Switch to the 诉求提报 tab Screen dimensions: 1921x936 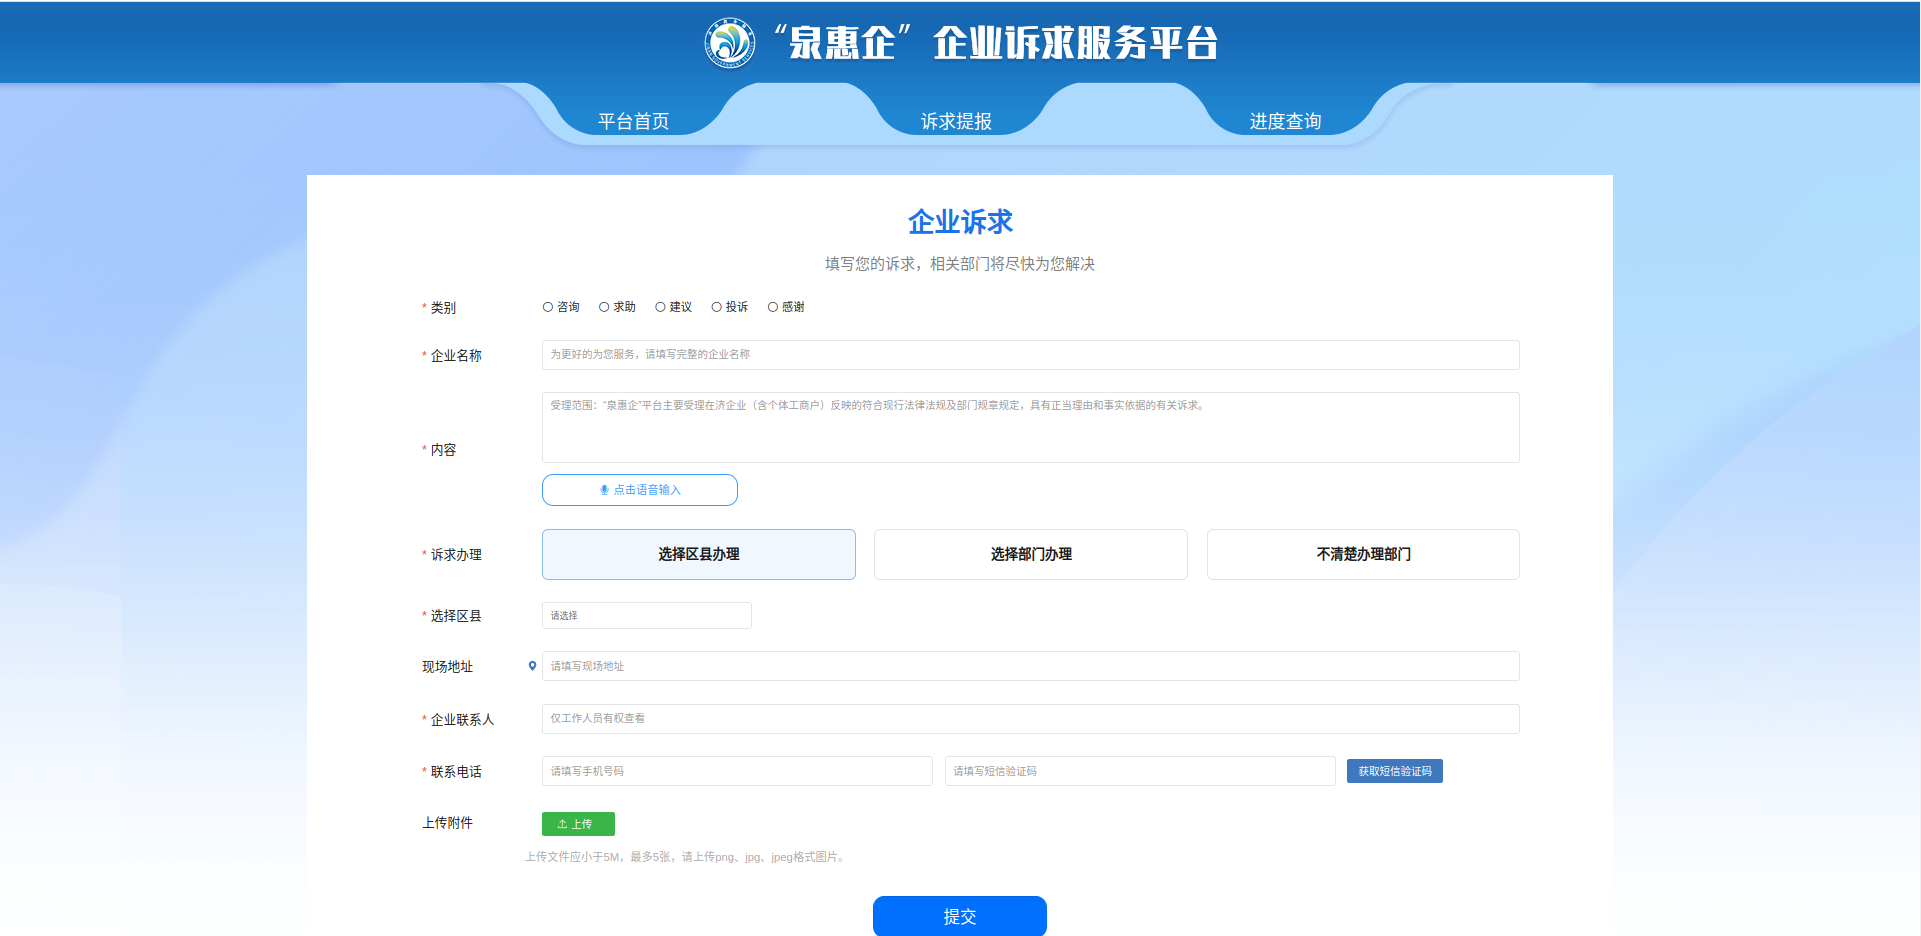(x=956, y=121)
